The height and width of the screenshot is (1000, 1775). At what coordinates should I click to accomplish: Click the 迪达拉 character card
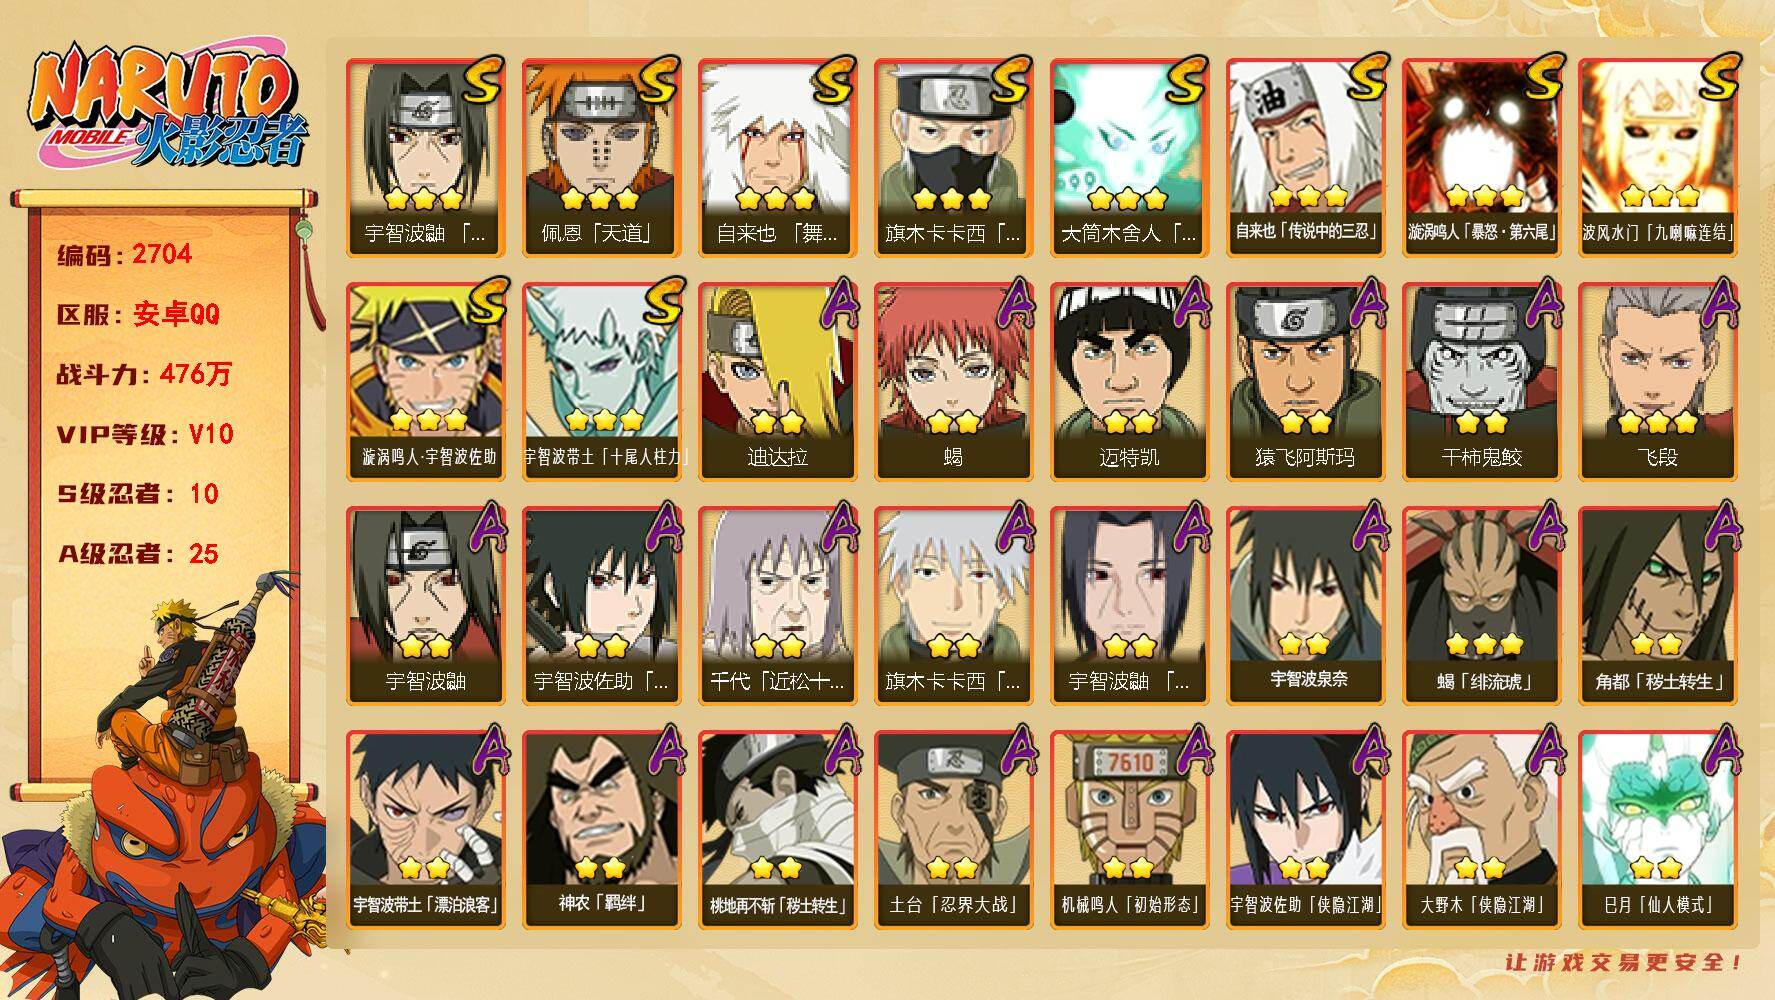(777, 382)
